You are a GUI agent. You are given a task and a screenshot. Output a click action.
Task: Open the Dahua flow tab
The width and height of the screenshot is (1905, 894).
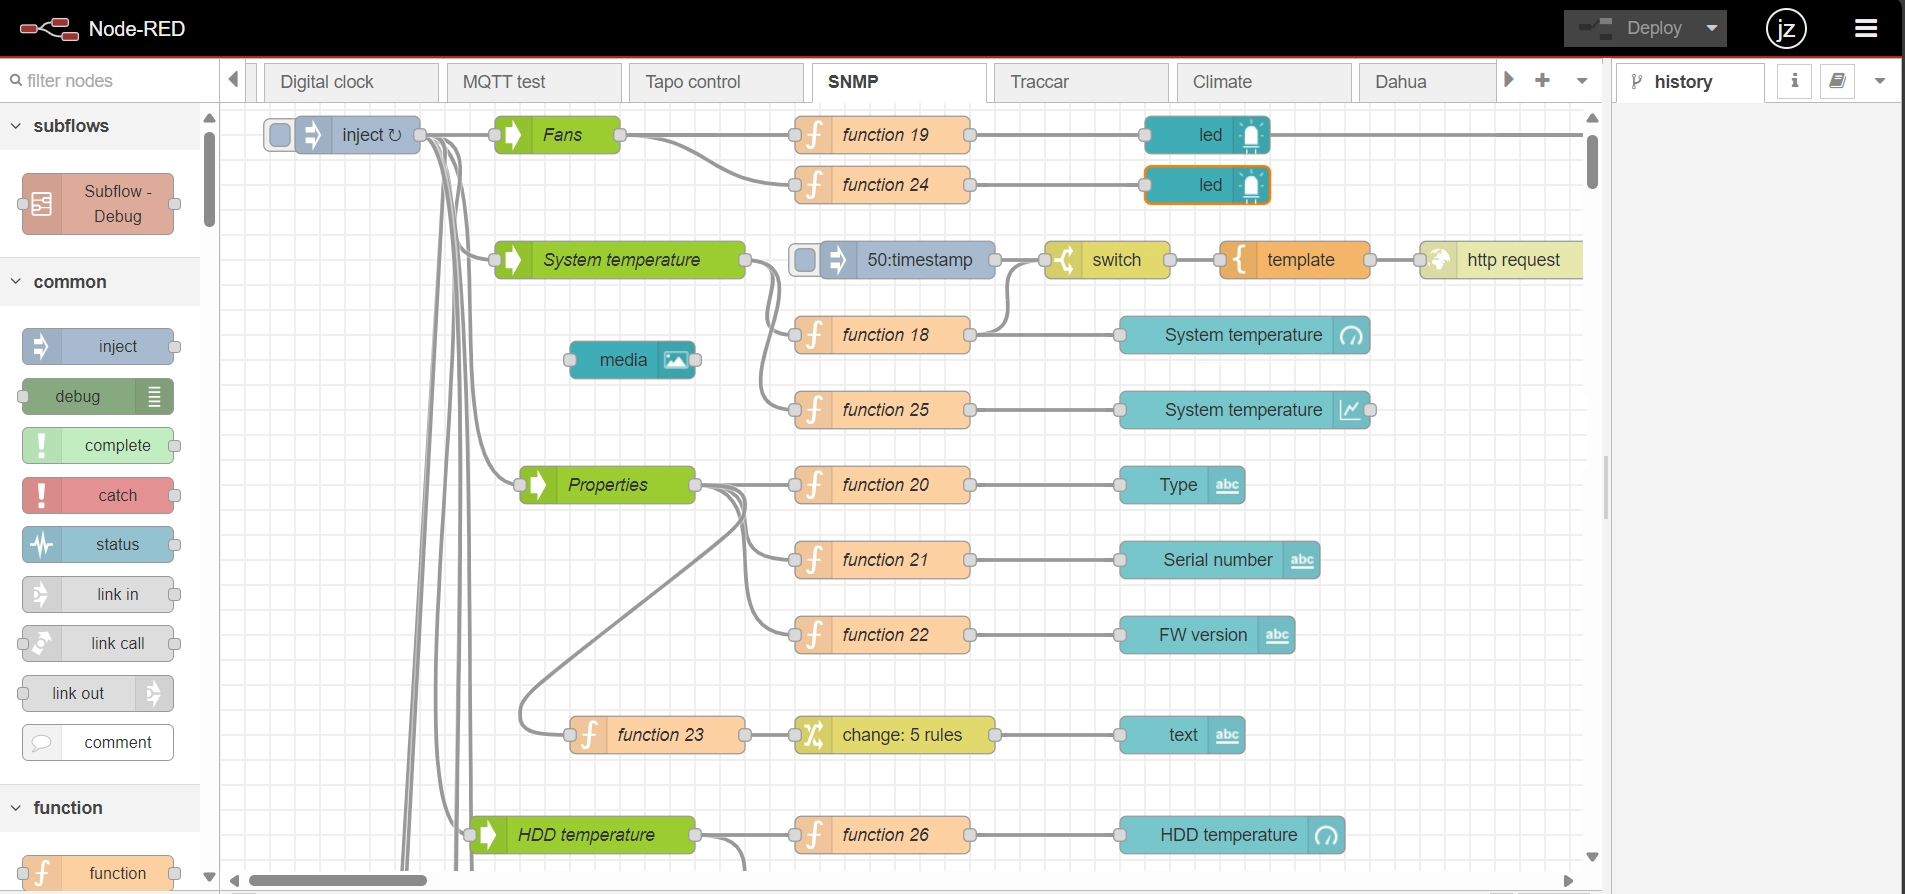pos(1428,82)
